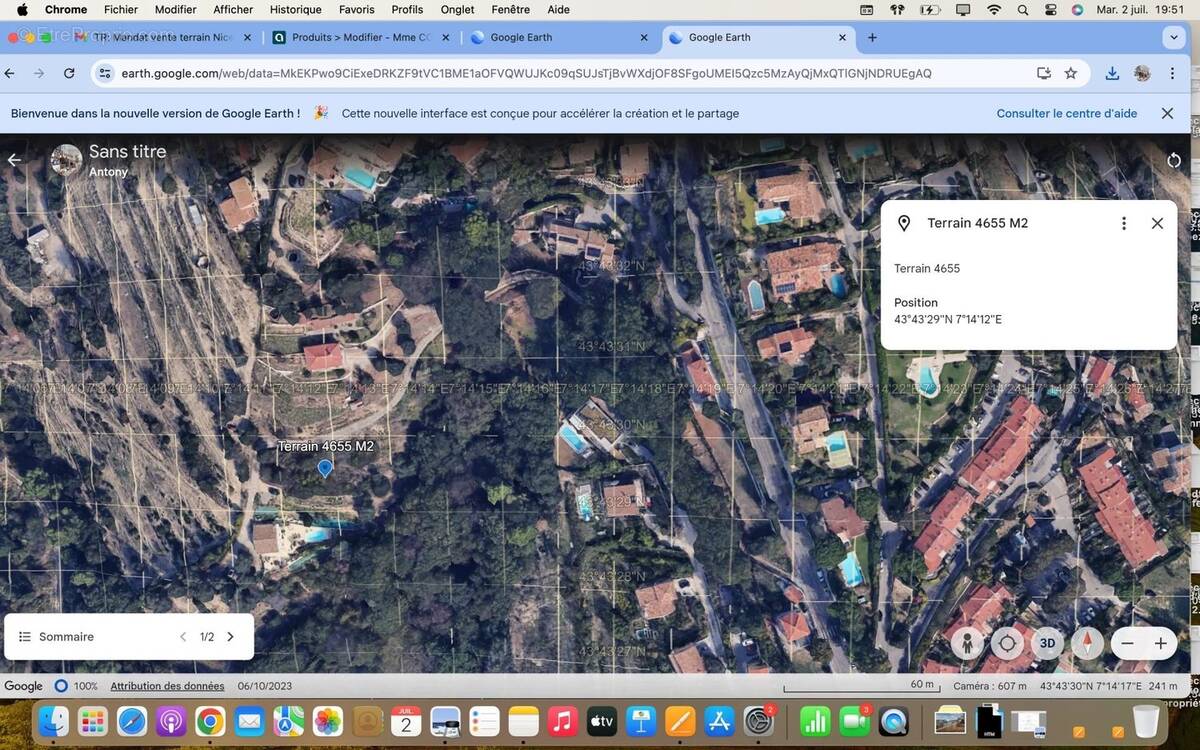Screen dimensions: 1200x750
Task: Switch to the first Google Earth tab
Action: pyautogui.click(x=520, y=37)
